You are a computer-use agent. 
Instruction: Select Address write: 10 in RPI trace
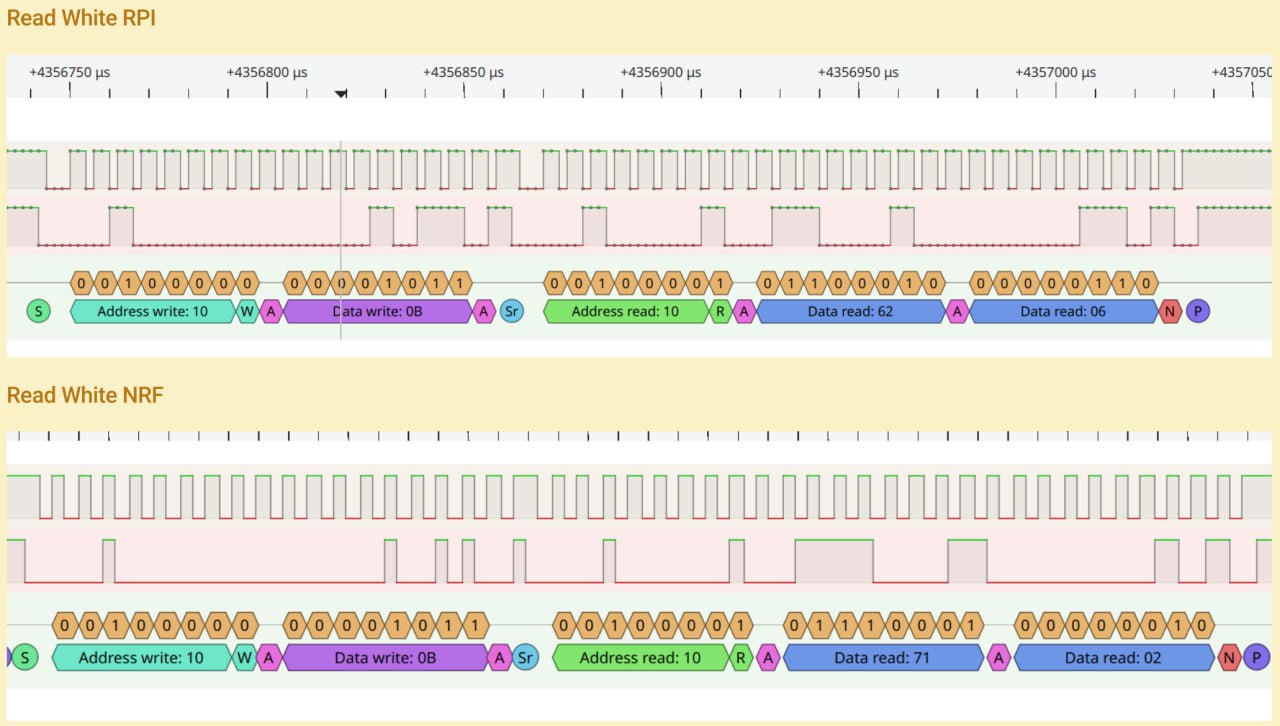pyautogui.click(x=153, y=311)
